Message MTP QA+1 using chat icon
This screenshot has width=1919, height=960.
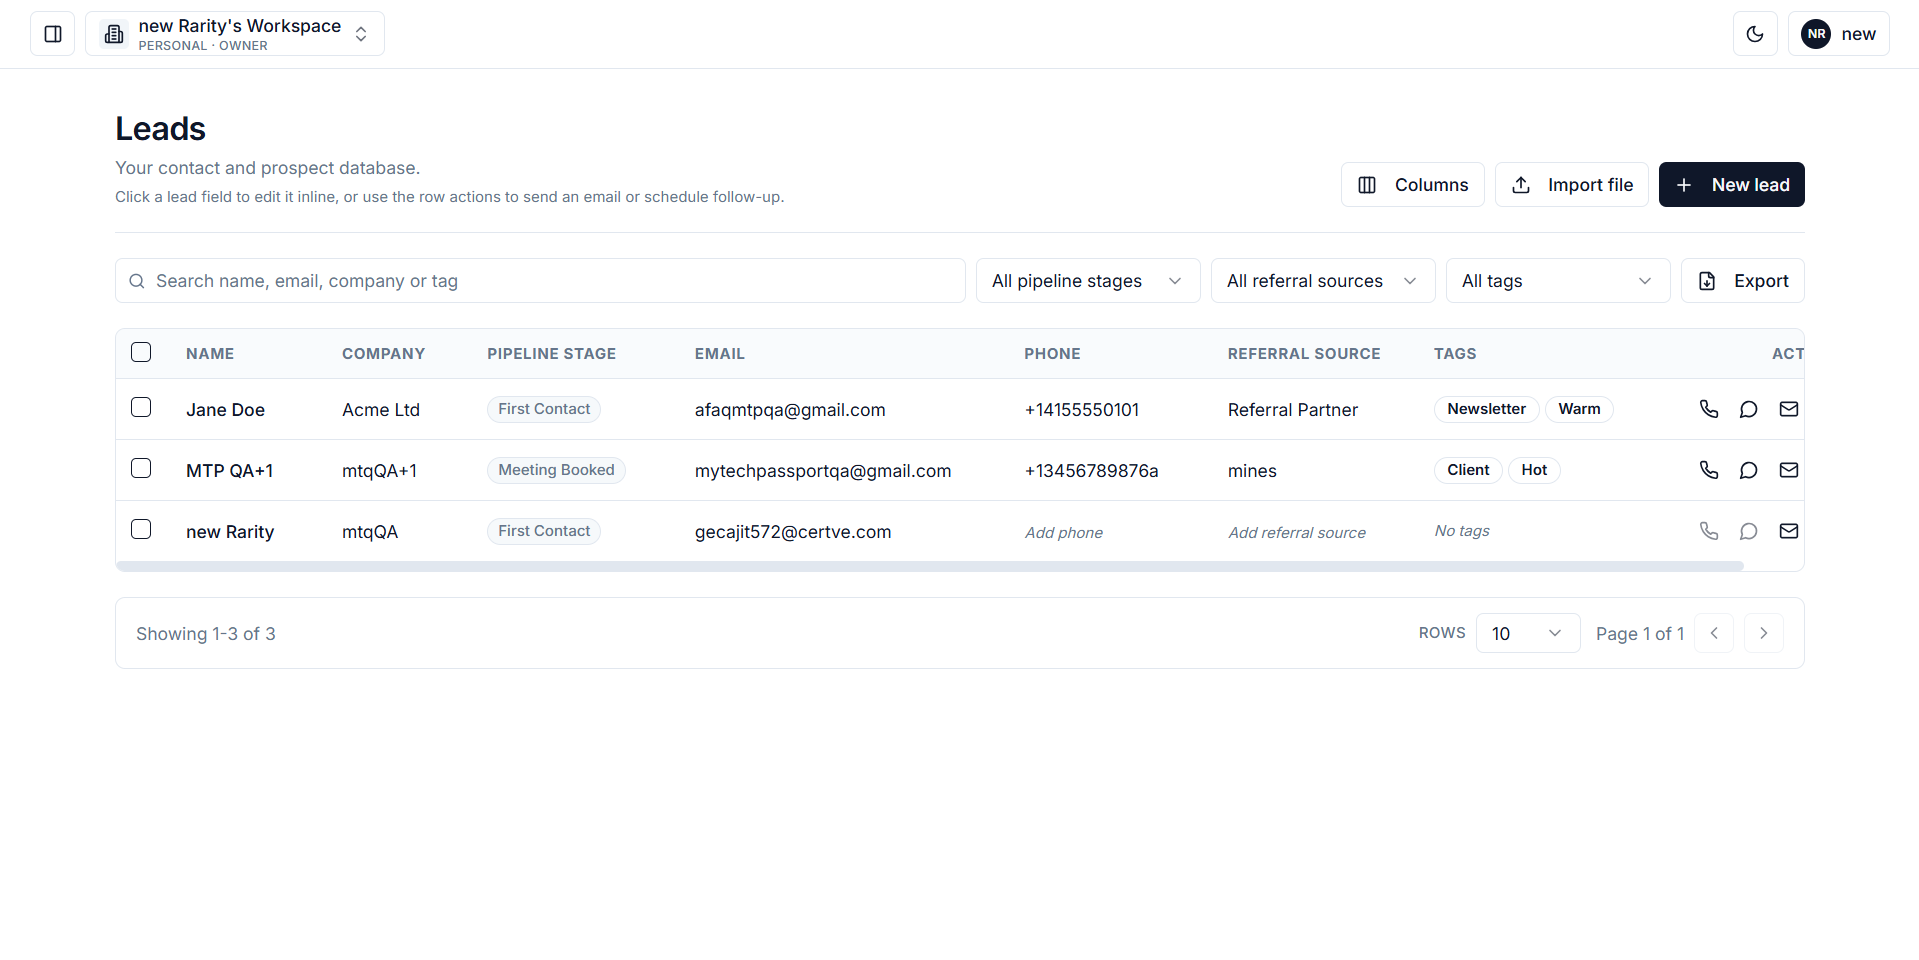pos(1748,470)
